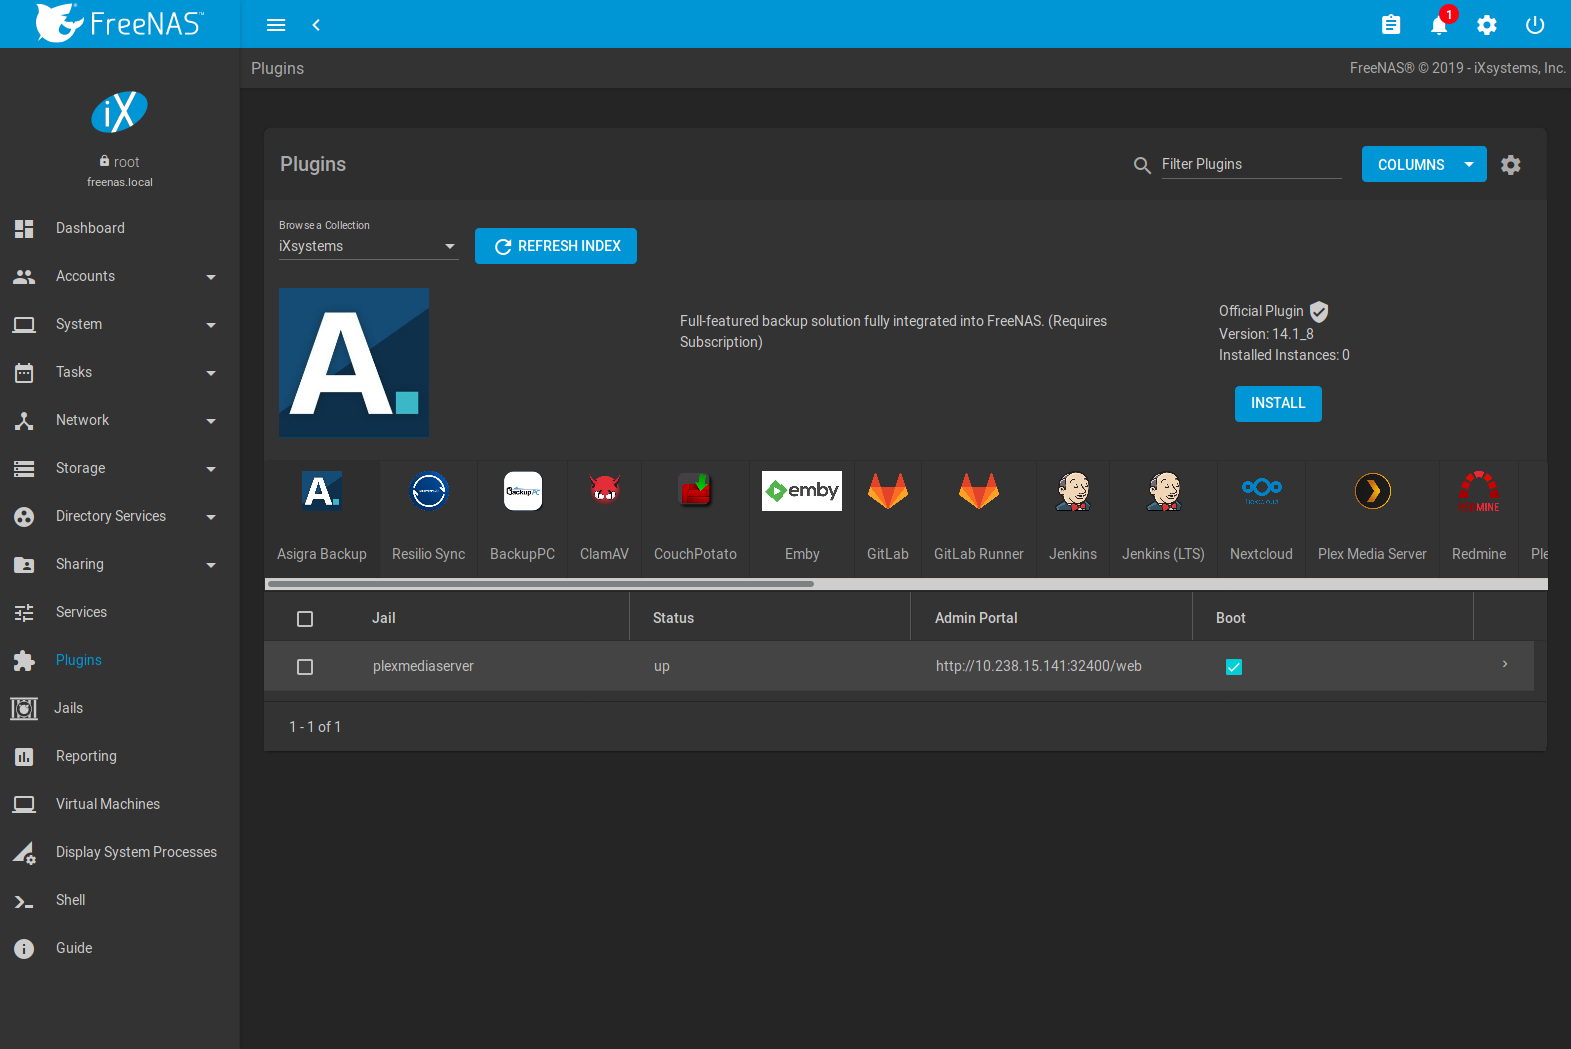Toggle the hamburger side menu icon

276,25
